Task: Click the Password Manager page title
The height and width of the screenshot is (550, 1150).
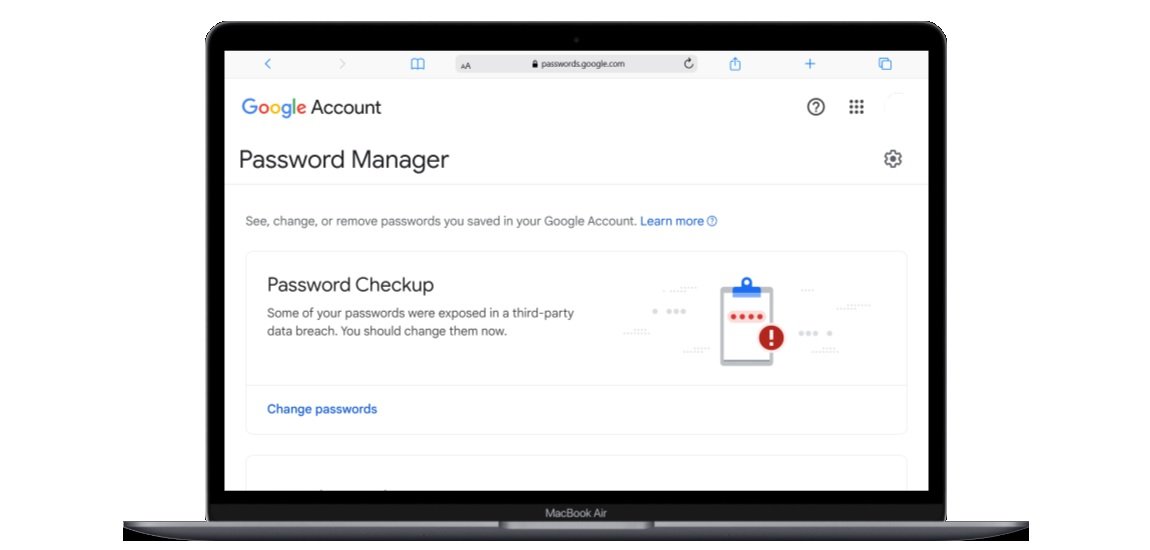Action: pos(344,160)
